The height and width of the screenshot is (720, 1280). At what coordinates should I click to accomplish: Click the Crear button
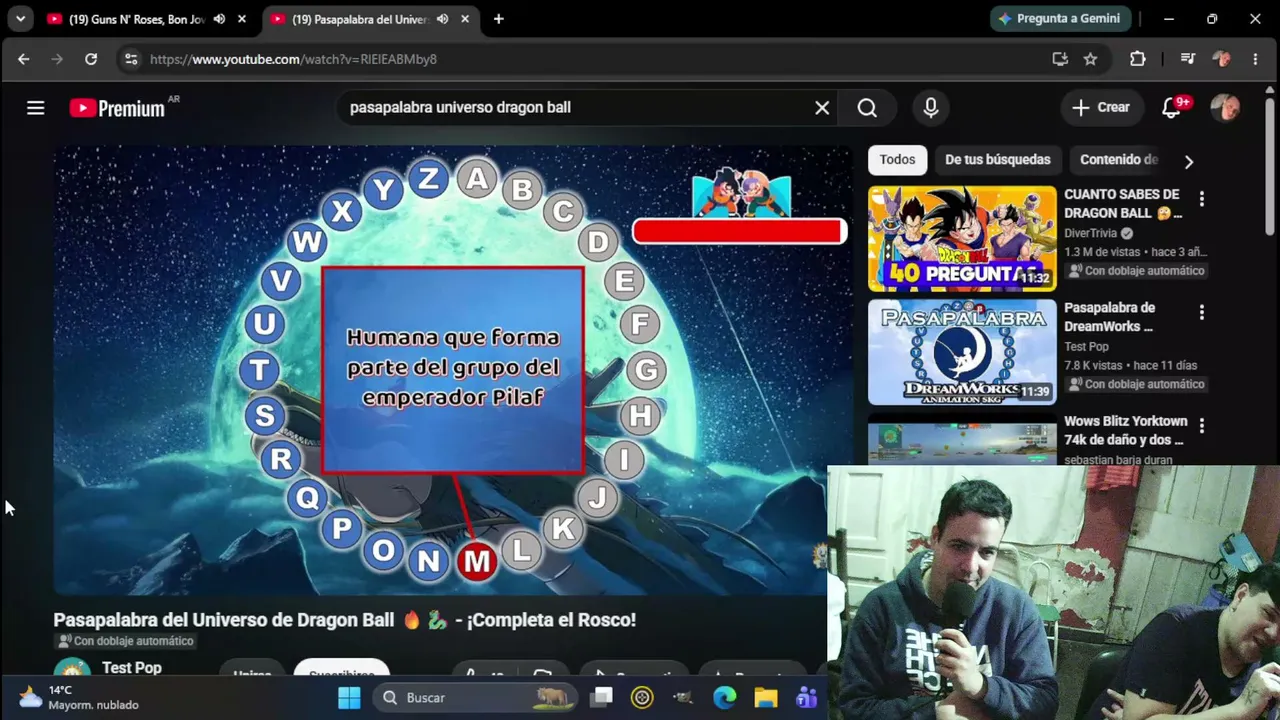tap(1101, 107)
